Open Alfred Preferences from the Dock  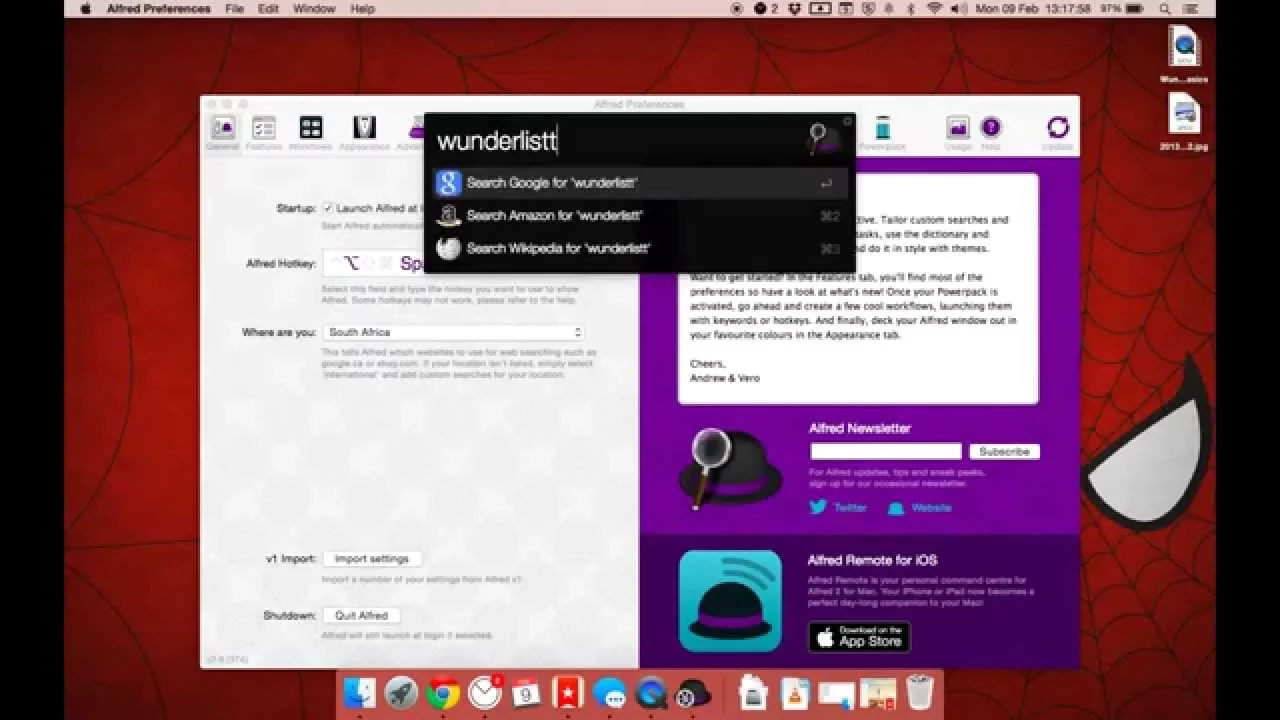[693, 693]
